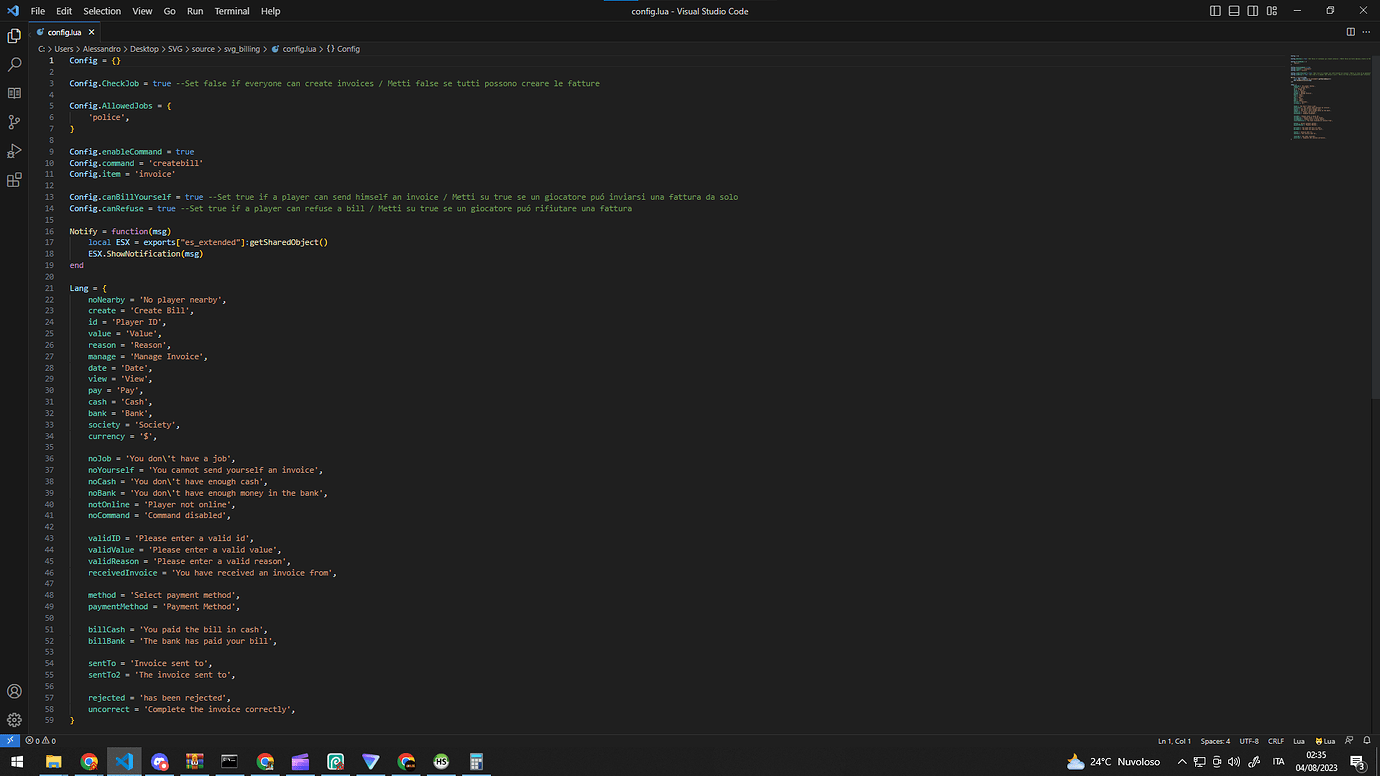This screenshot has height=776, width=1380.
Task: Open the editor's More Actions menu
Action: [1366, 31]
